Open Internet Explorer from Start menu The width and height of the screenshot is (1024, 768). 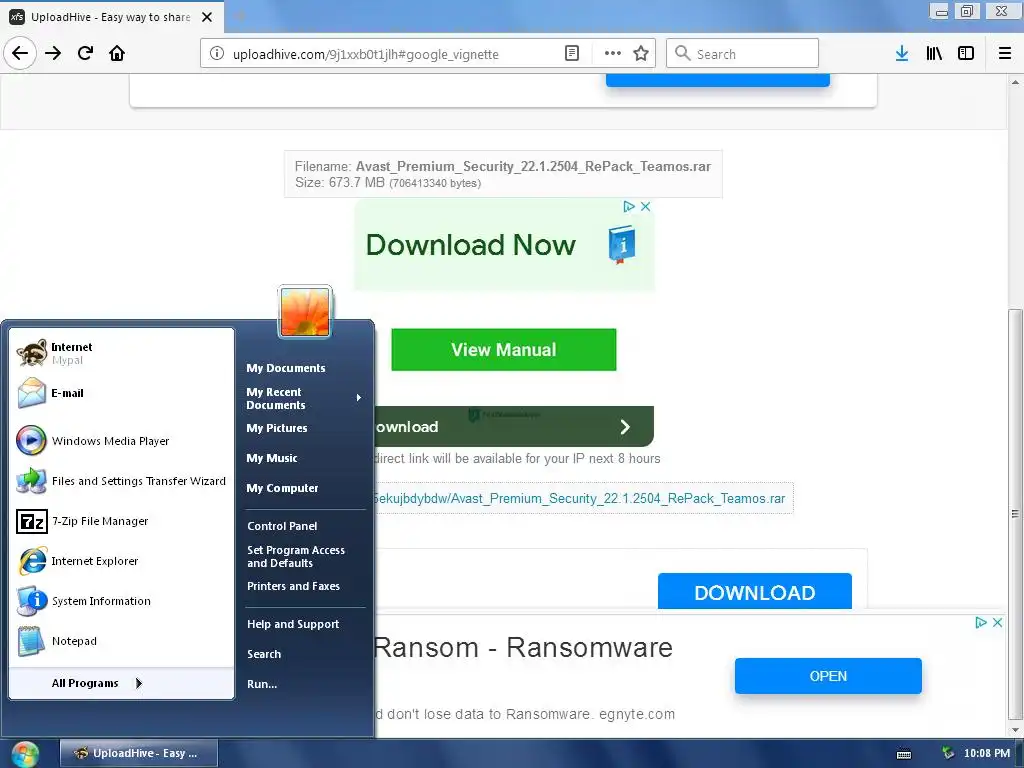[121, 561]
